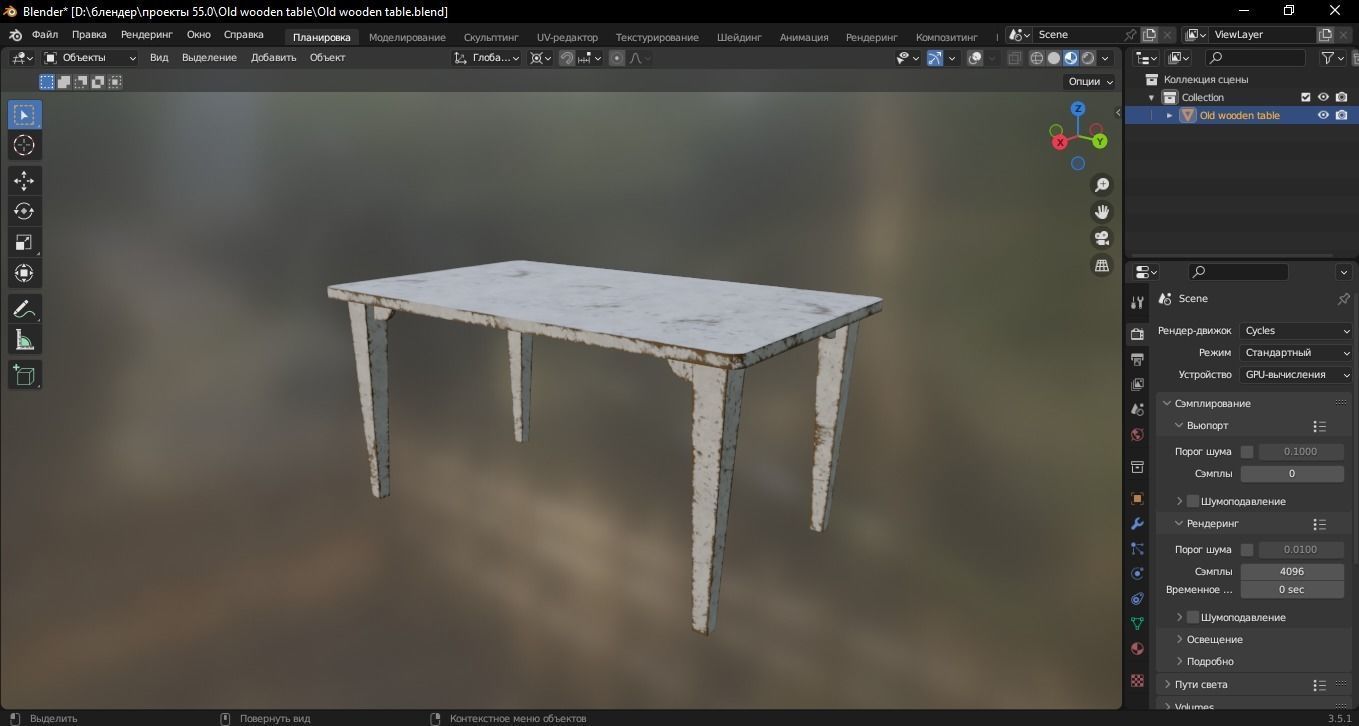The image size is (1359, 726).
Task: Enable viewport noise threshold checkbox
Action: pos(1247,452)
